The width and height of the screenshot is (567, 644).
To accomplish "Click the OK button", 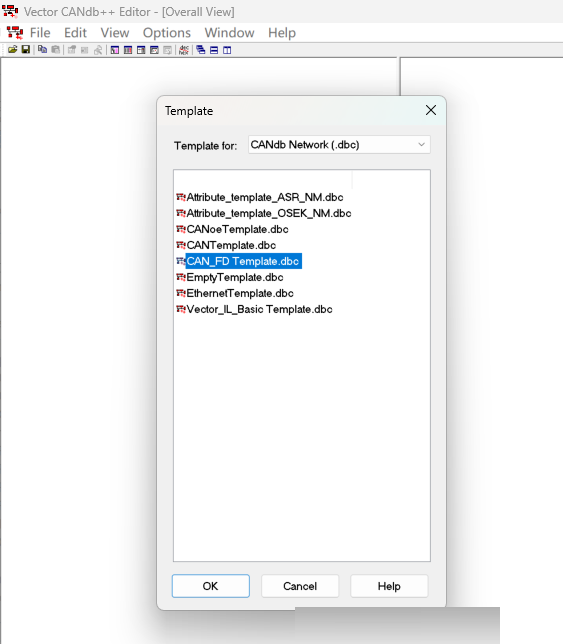I will coord(211,586).
